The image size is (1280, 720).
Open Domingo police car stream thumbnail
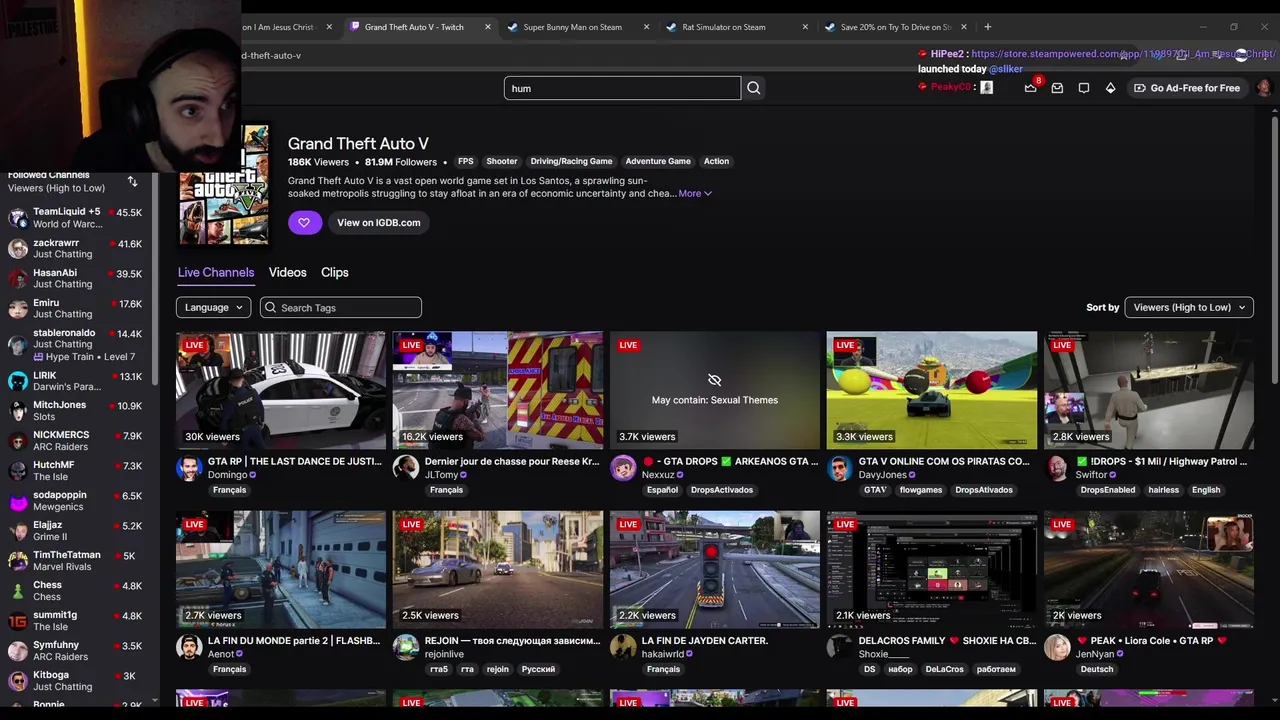point(280,390)
